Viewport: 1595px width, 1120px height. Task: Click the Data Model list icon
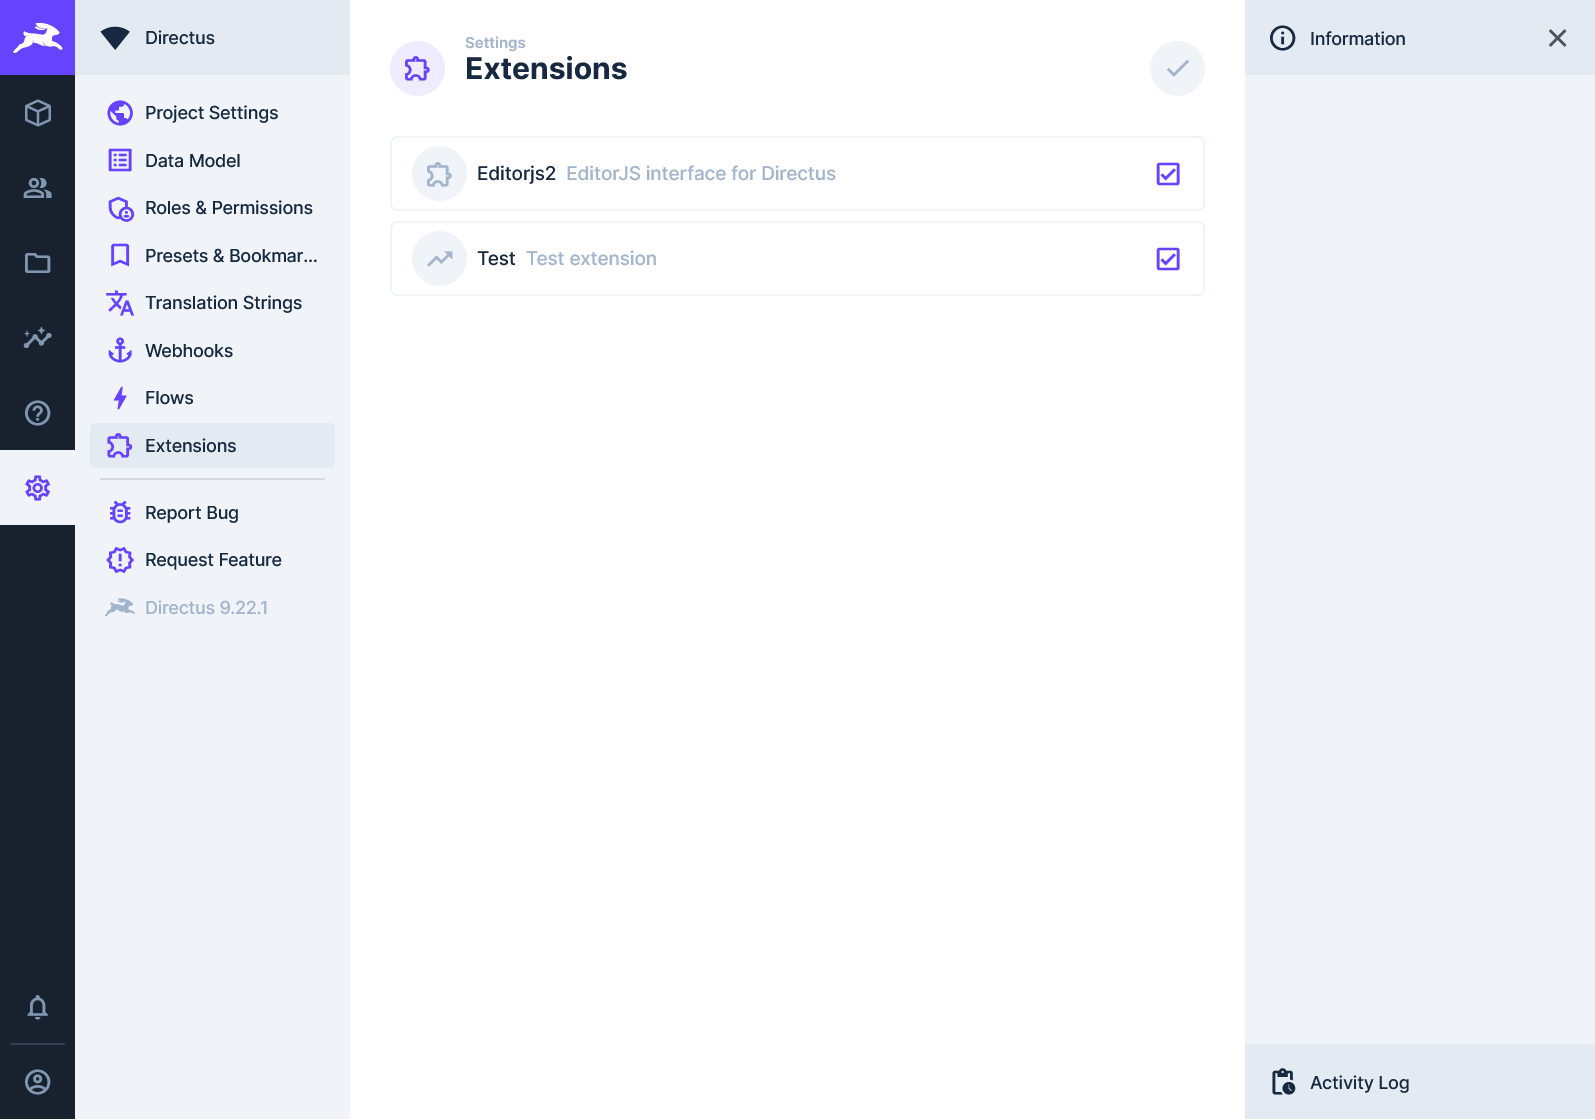pos(120,160)
